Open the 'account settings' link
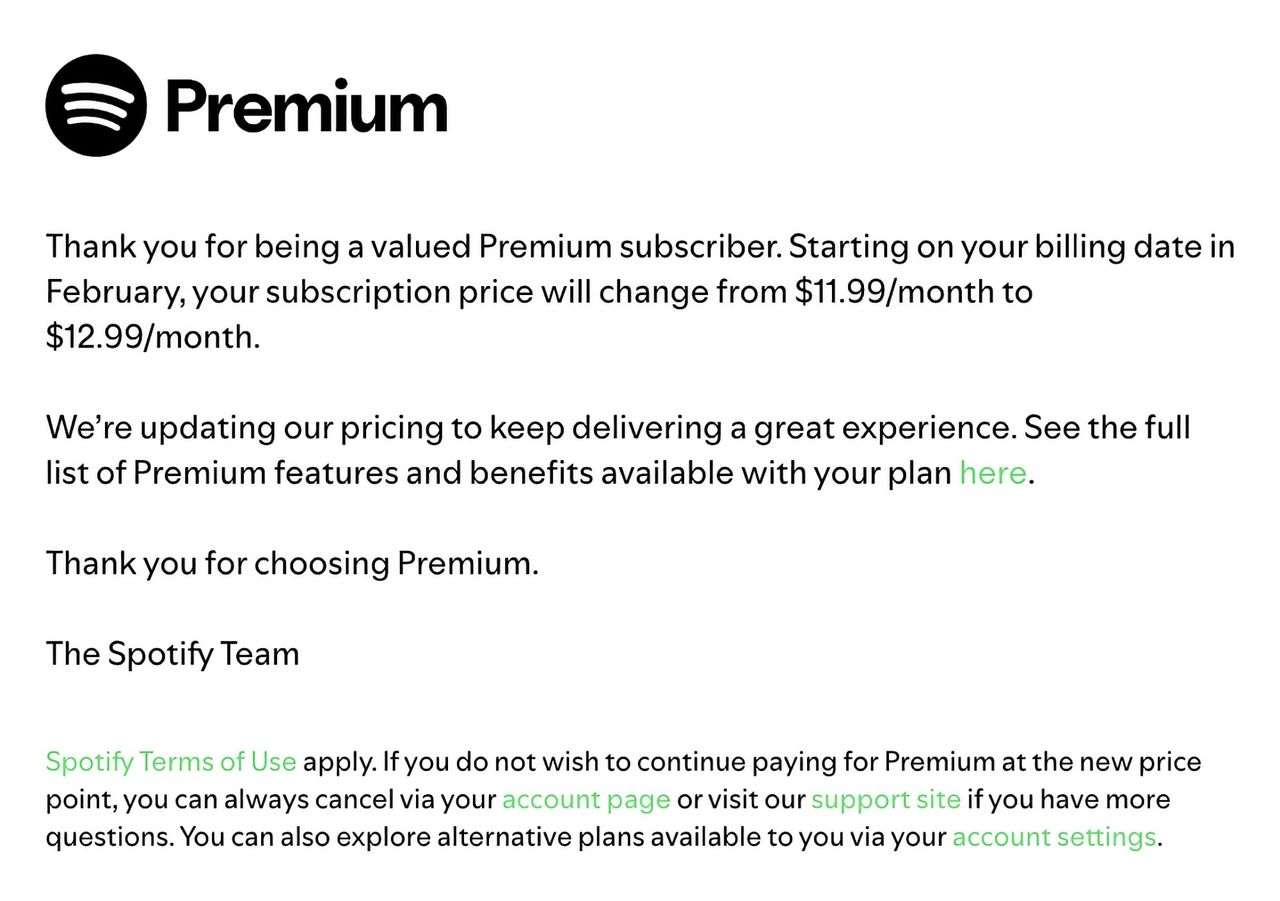 pyautogui.click(x=1054, y=836)
